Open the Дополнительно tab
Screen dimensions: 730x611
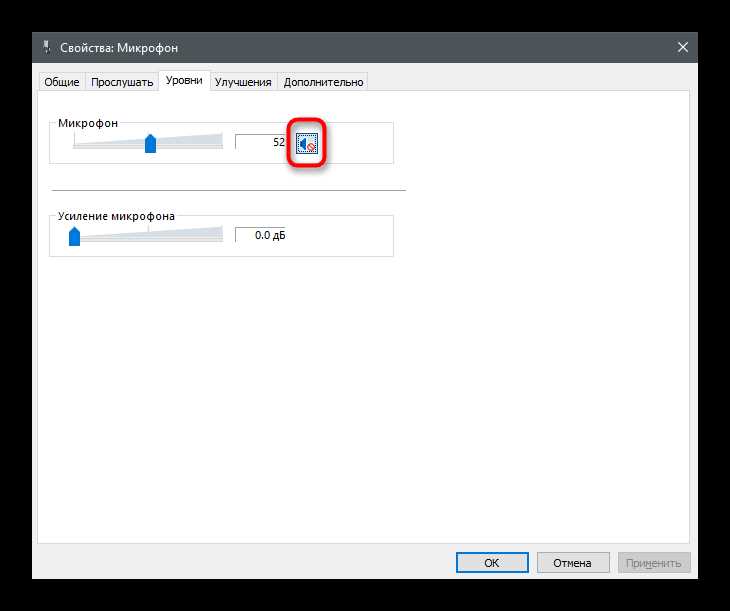[323, 82]
